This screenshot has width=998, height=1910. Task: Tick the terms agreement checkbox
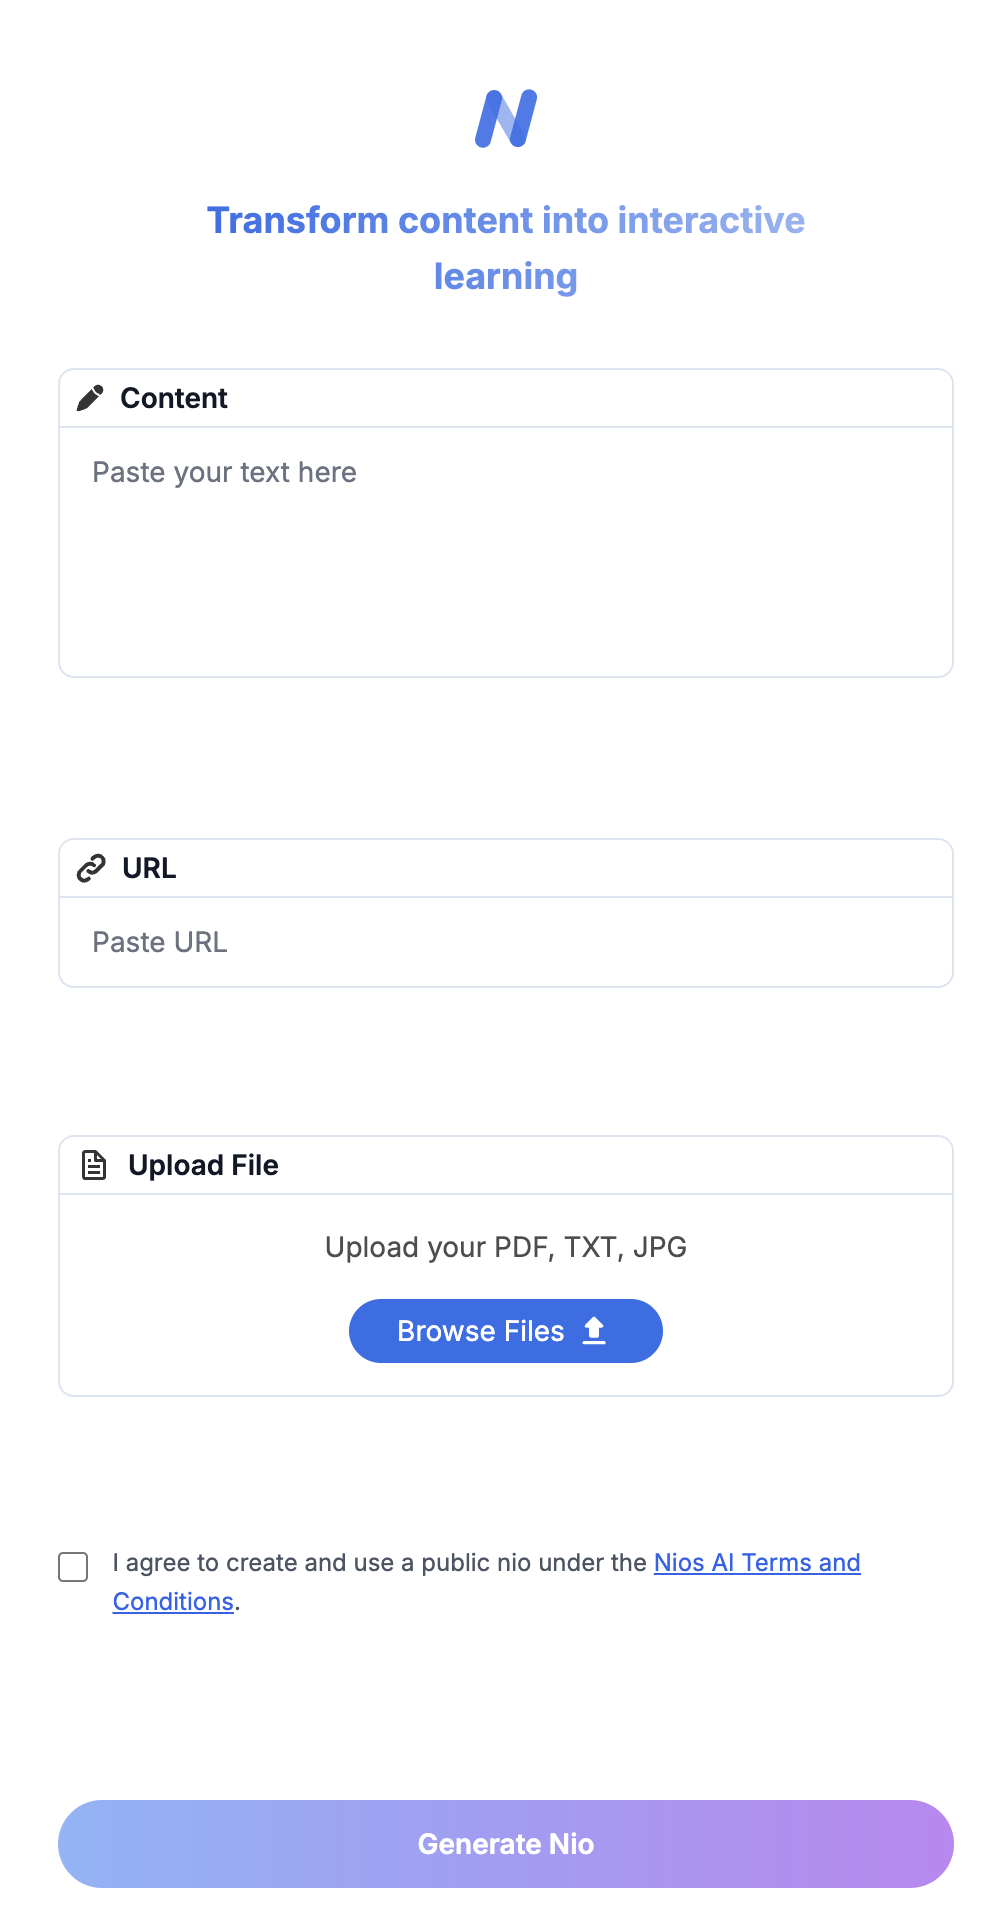73,1567
